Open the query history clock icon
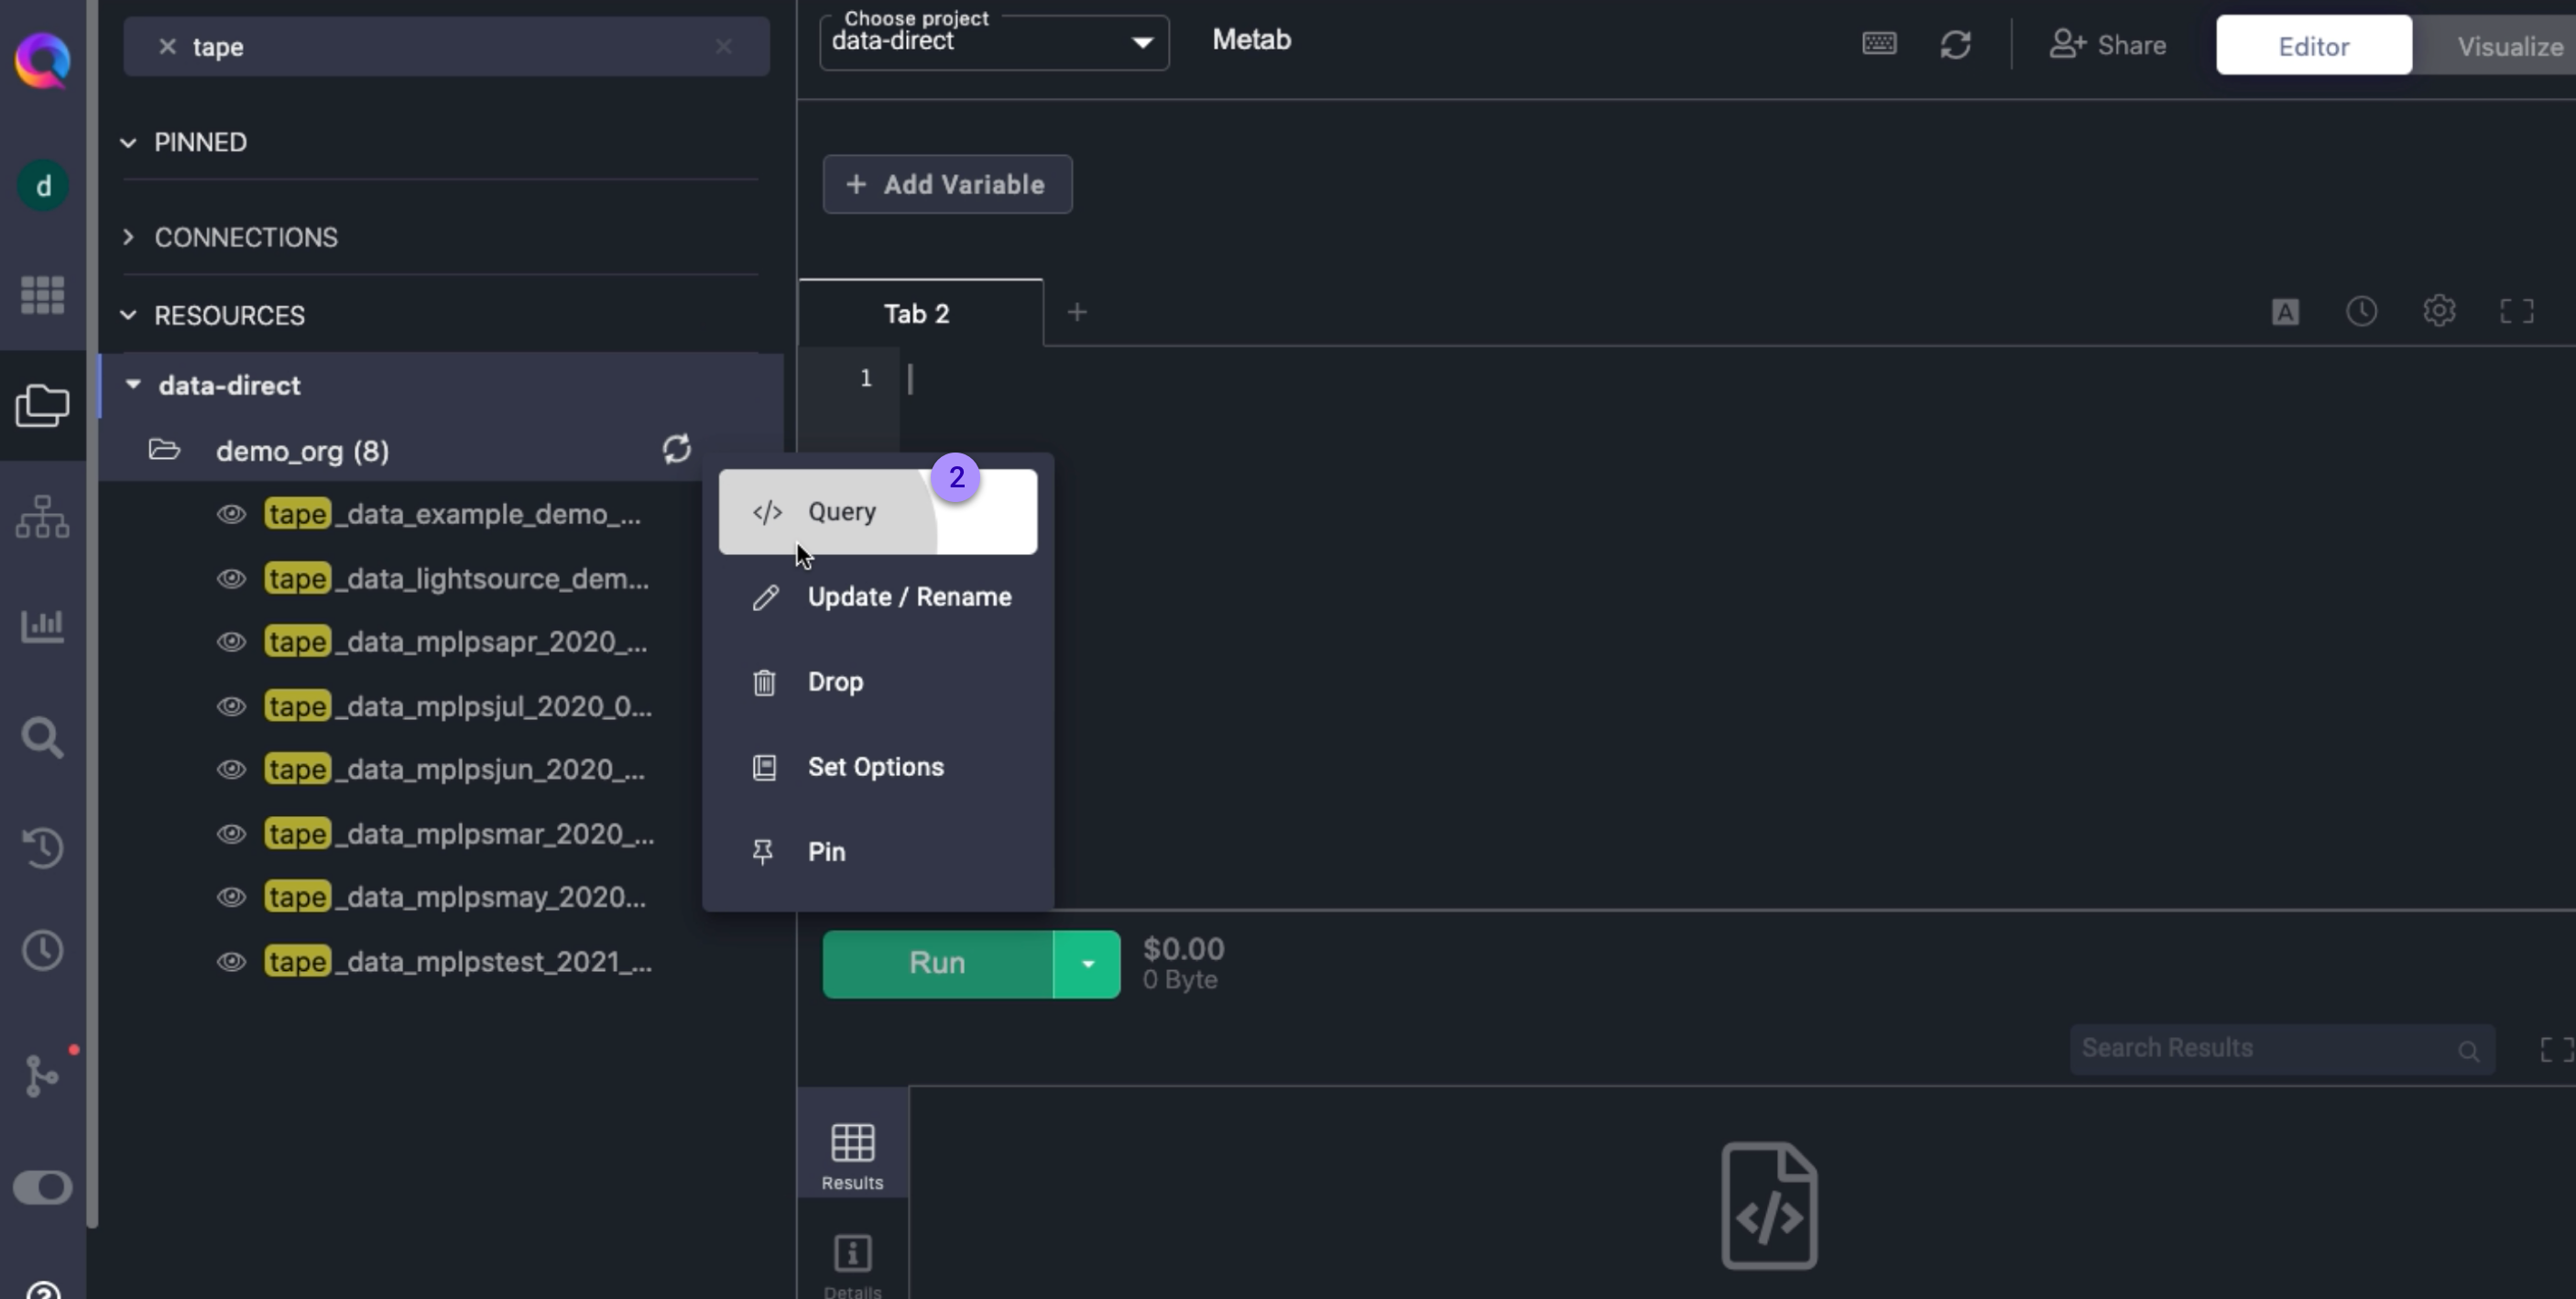2576x1299 pixels. point(2361,312)
